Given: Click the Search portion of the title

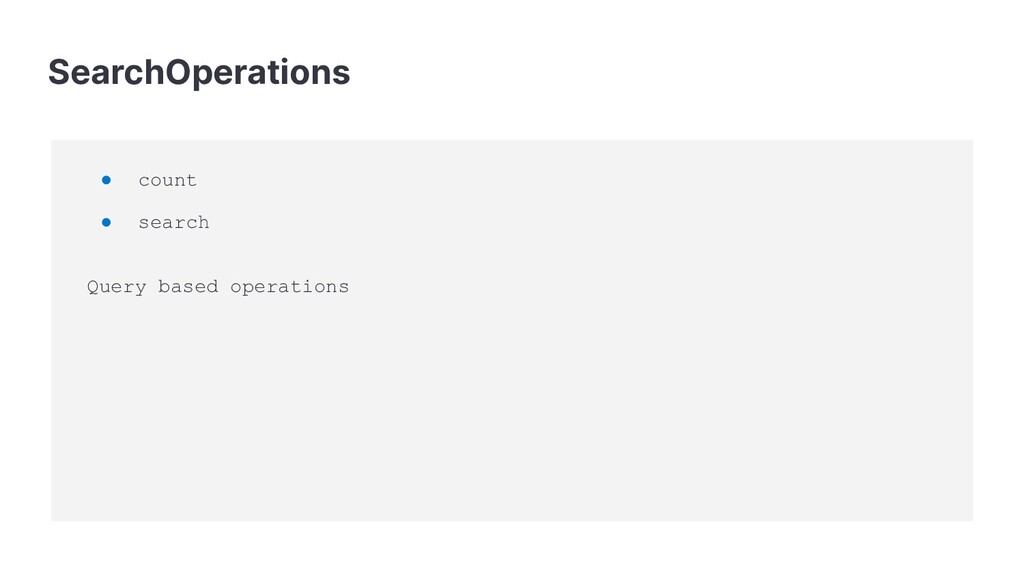Looking at the screenshot, I should [x=106, y=72].
